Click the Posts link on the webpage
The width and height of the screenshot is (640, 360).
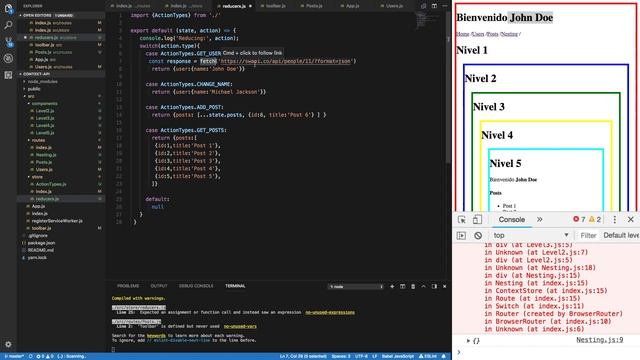pos(493,34)
